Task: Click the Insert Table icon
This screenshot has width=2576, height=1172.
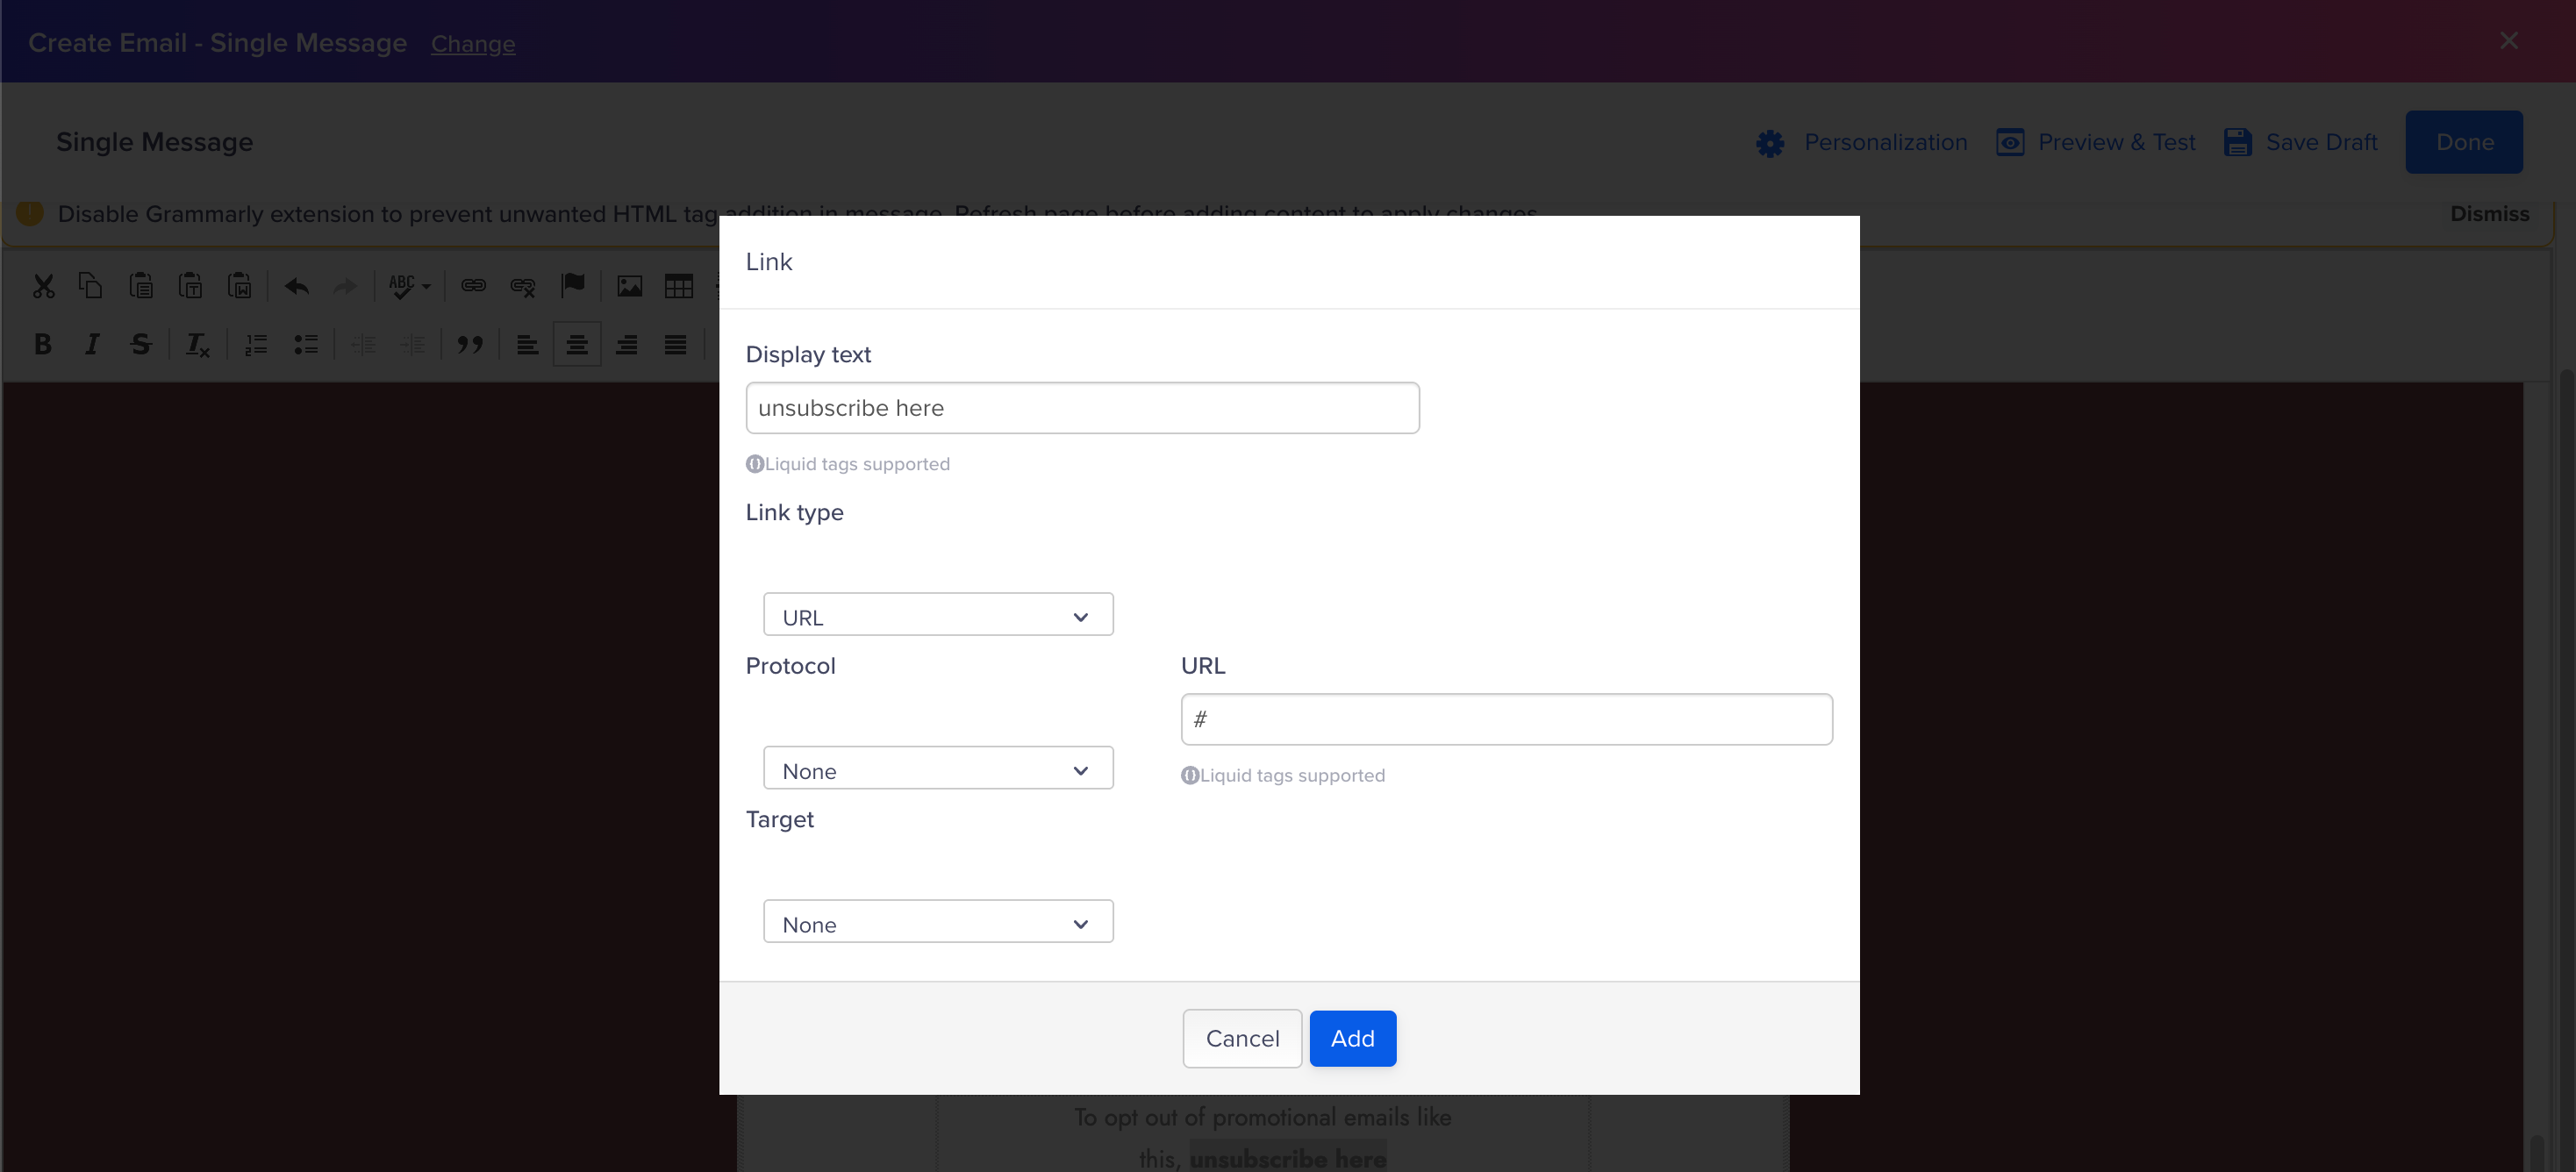Action: pyautogui.click(x=678, y=286)
